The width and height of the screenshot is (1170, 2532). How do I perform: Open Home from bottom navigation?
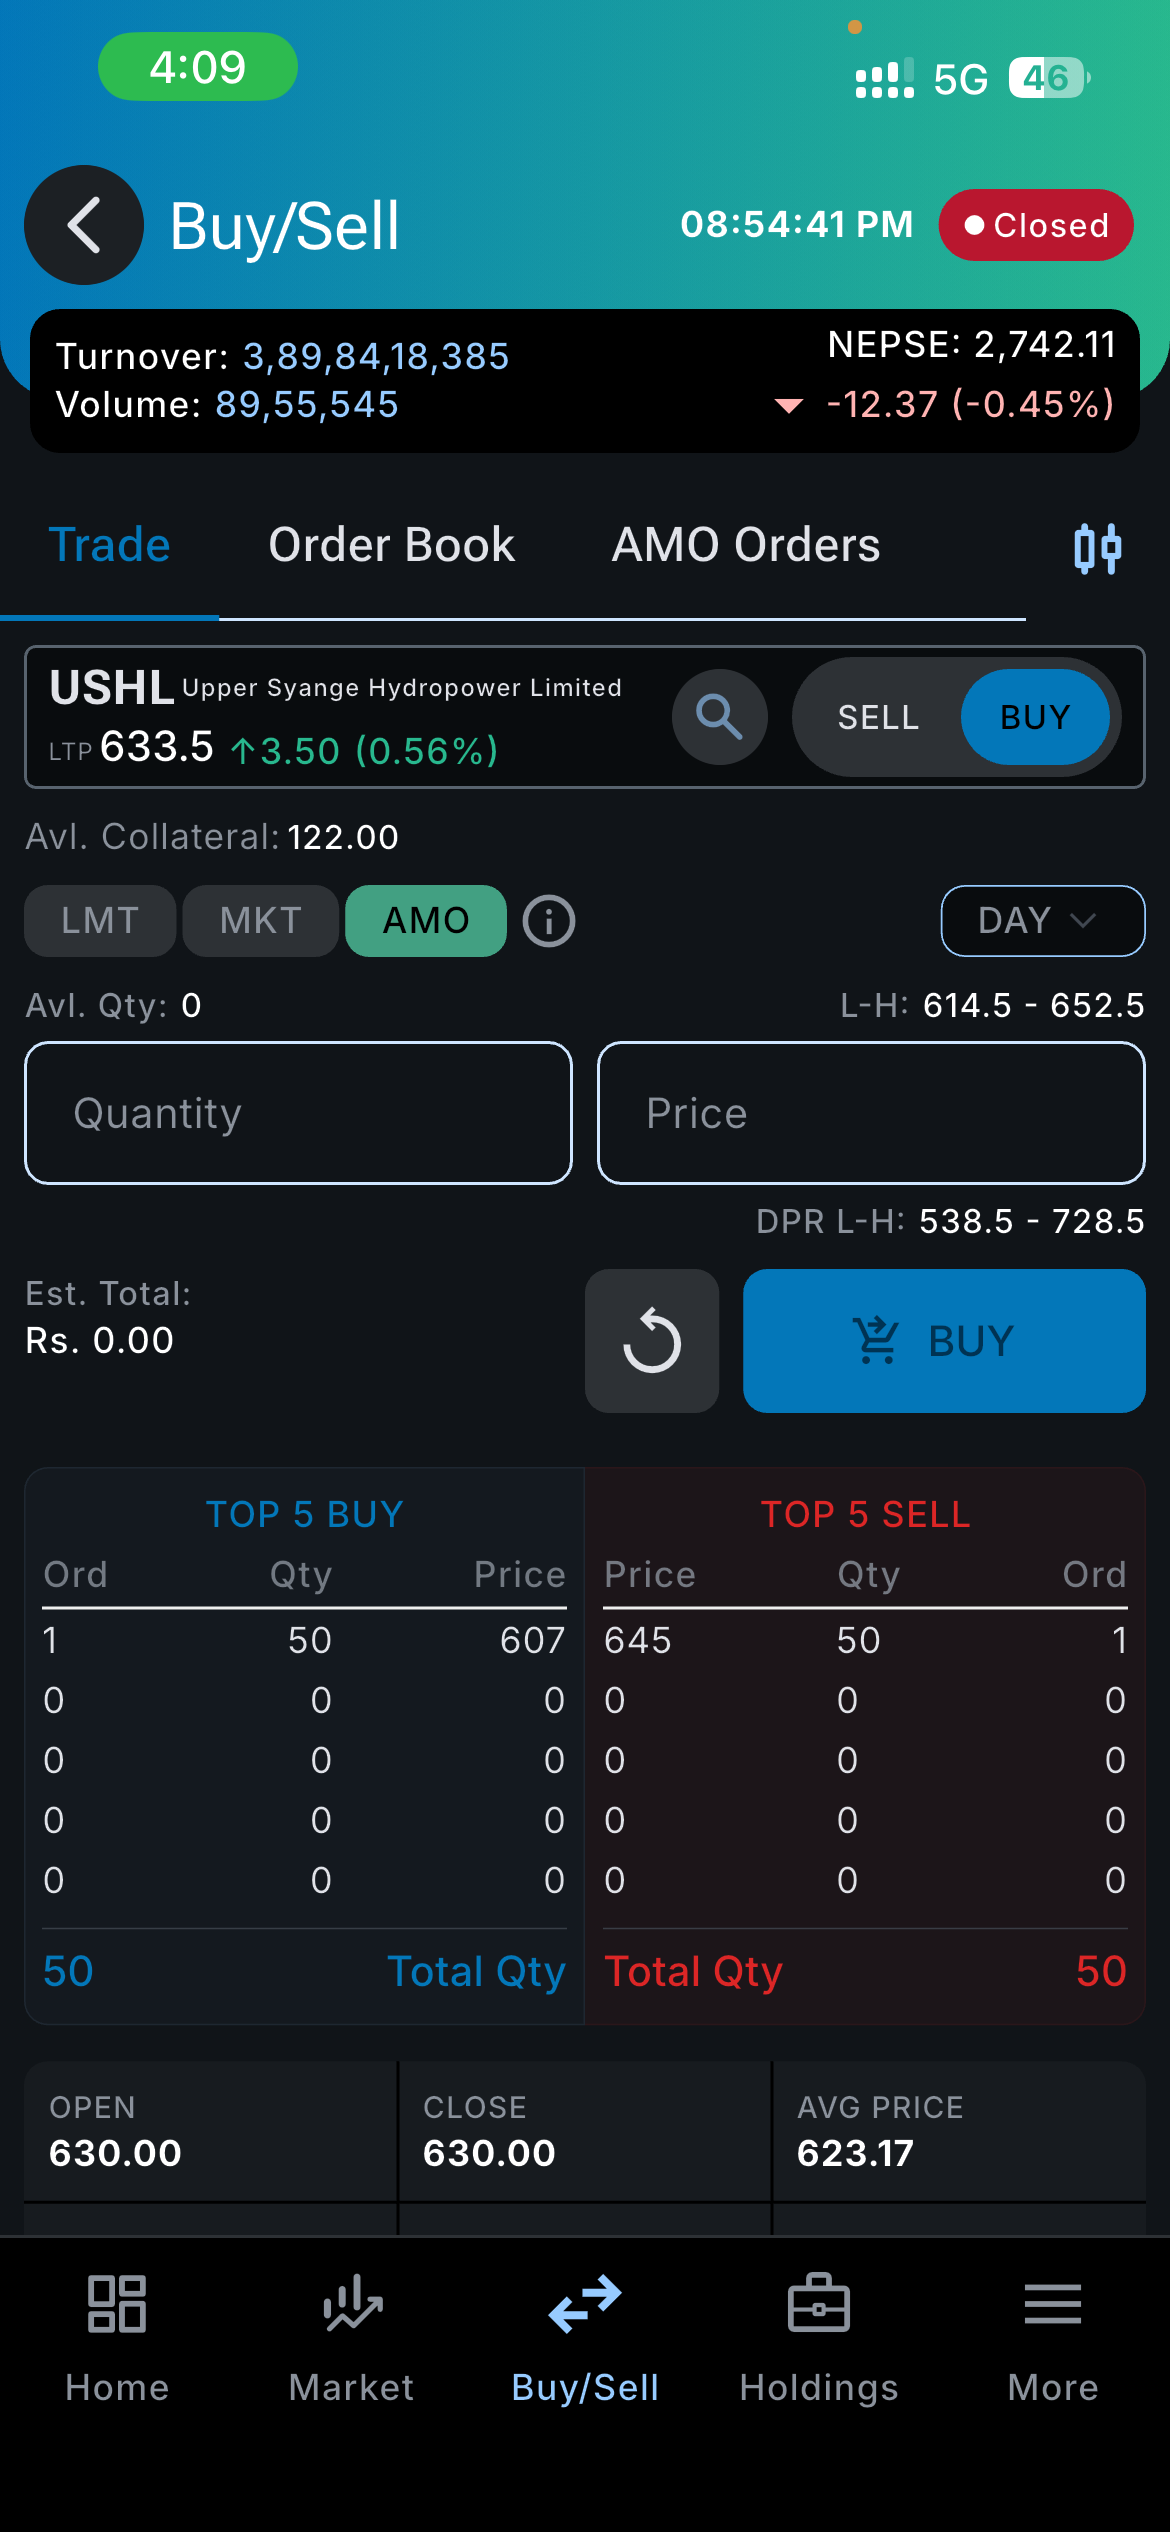point(117,2340)
